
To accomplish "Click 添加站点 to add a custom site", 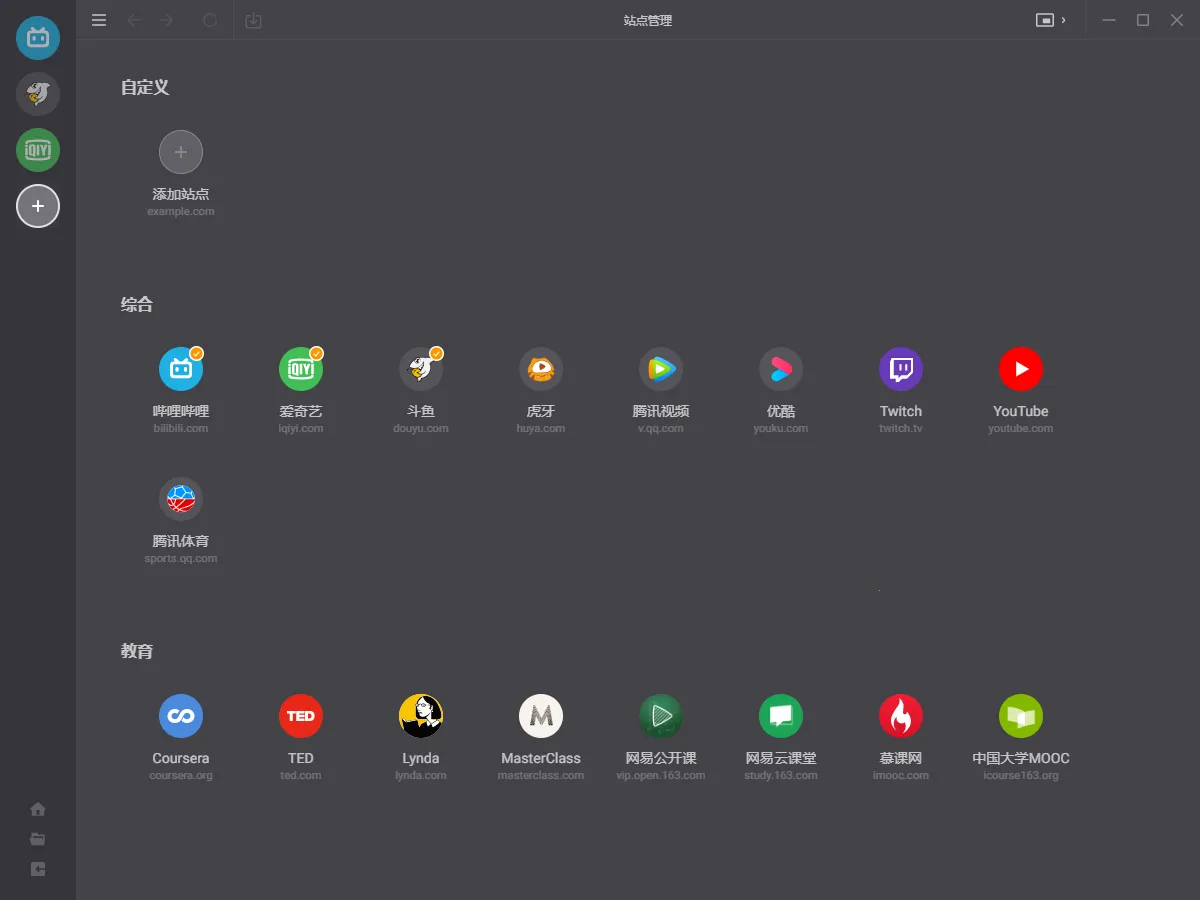I will [180, 152].
